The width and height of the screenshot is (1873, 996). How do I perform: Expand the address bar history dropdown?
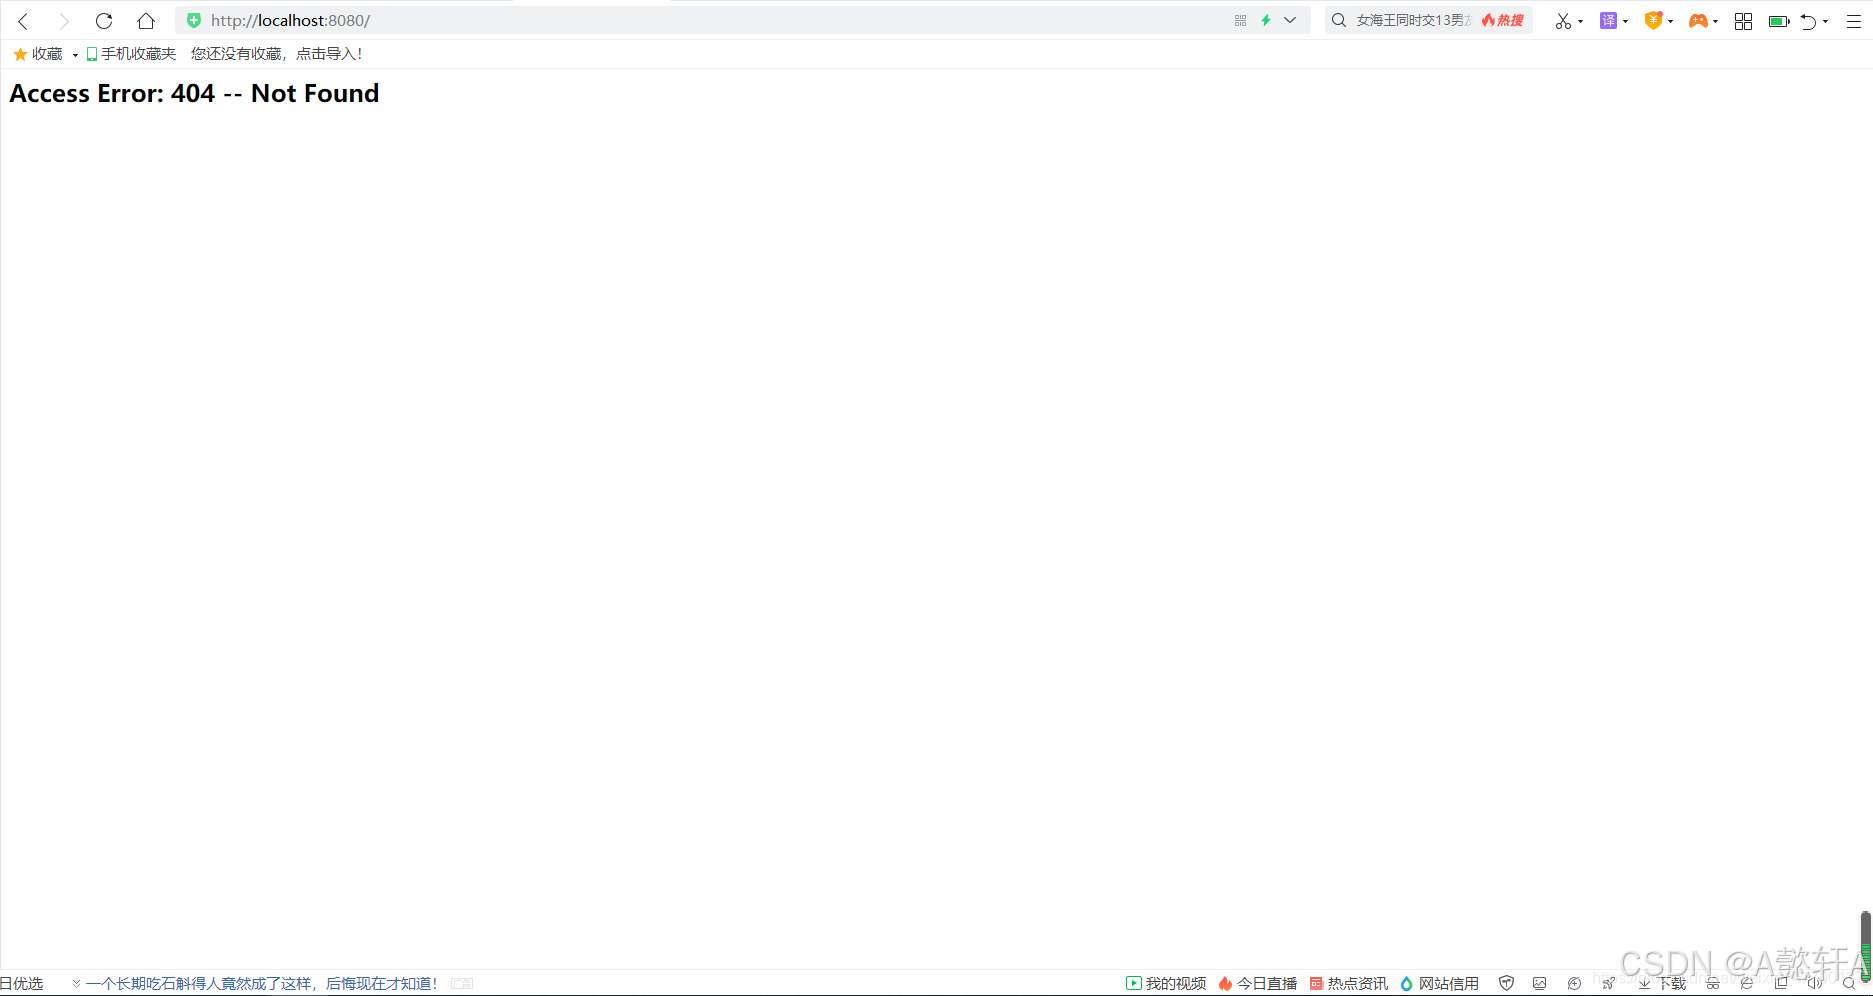(x=1290, y=20)
